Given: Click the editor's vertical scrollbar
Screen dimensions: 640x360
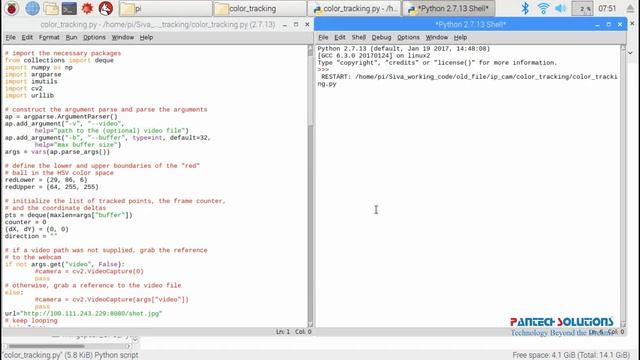Looking at the screenshot, I should (x=310, y=186).
